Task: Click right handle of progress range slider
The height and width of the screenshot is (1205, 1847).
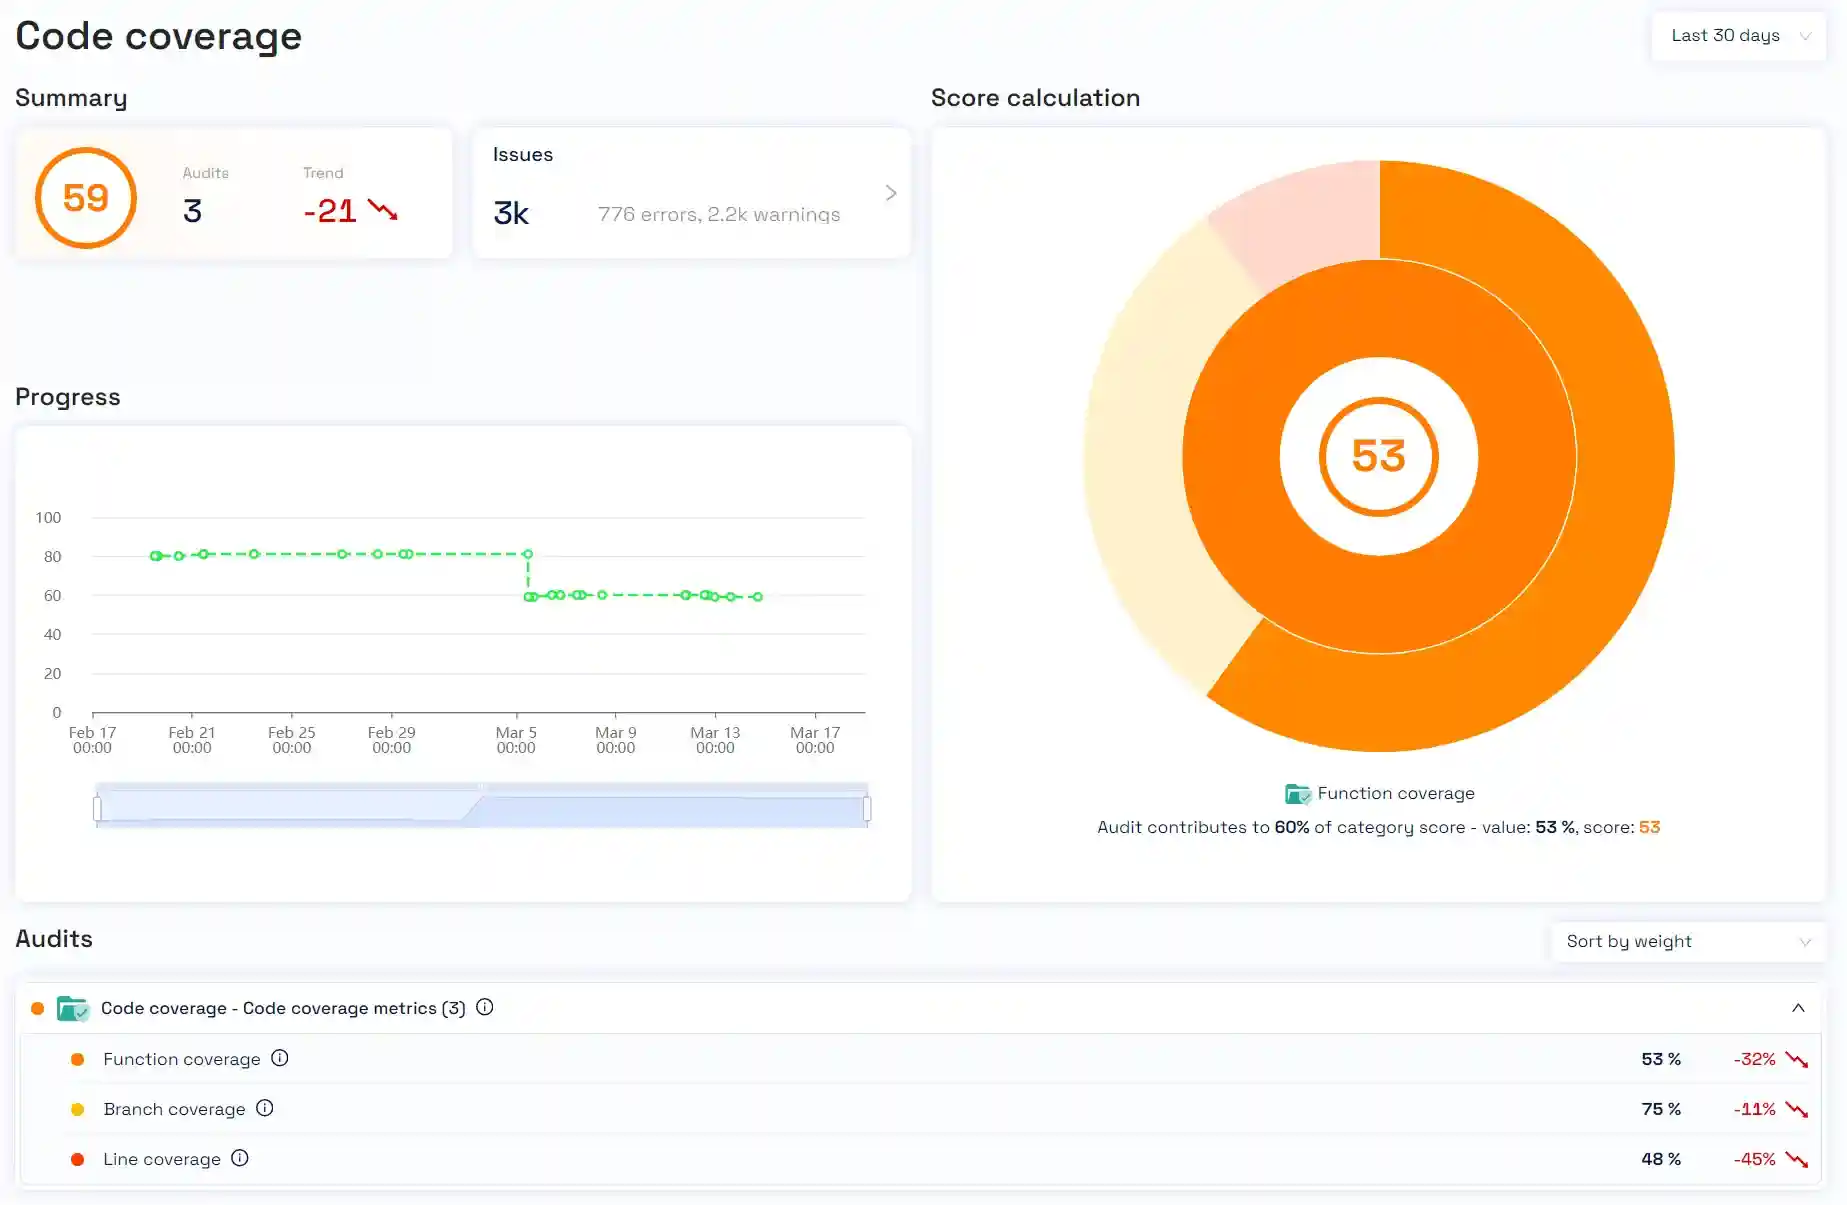Action: point(867,808)
